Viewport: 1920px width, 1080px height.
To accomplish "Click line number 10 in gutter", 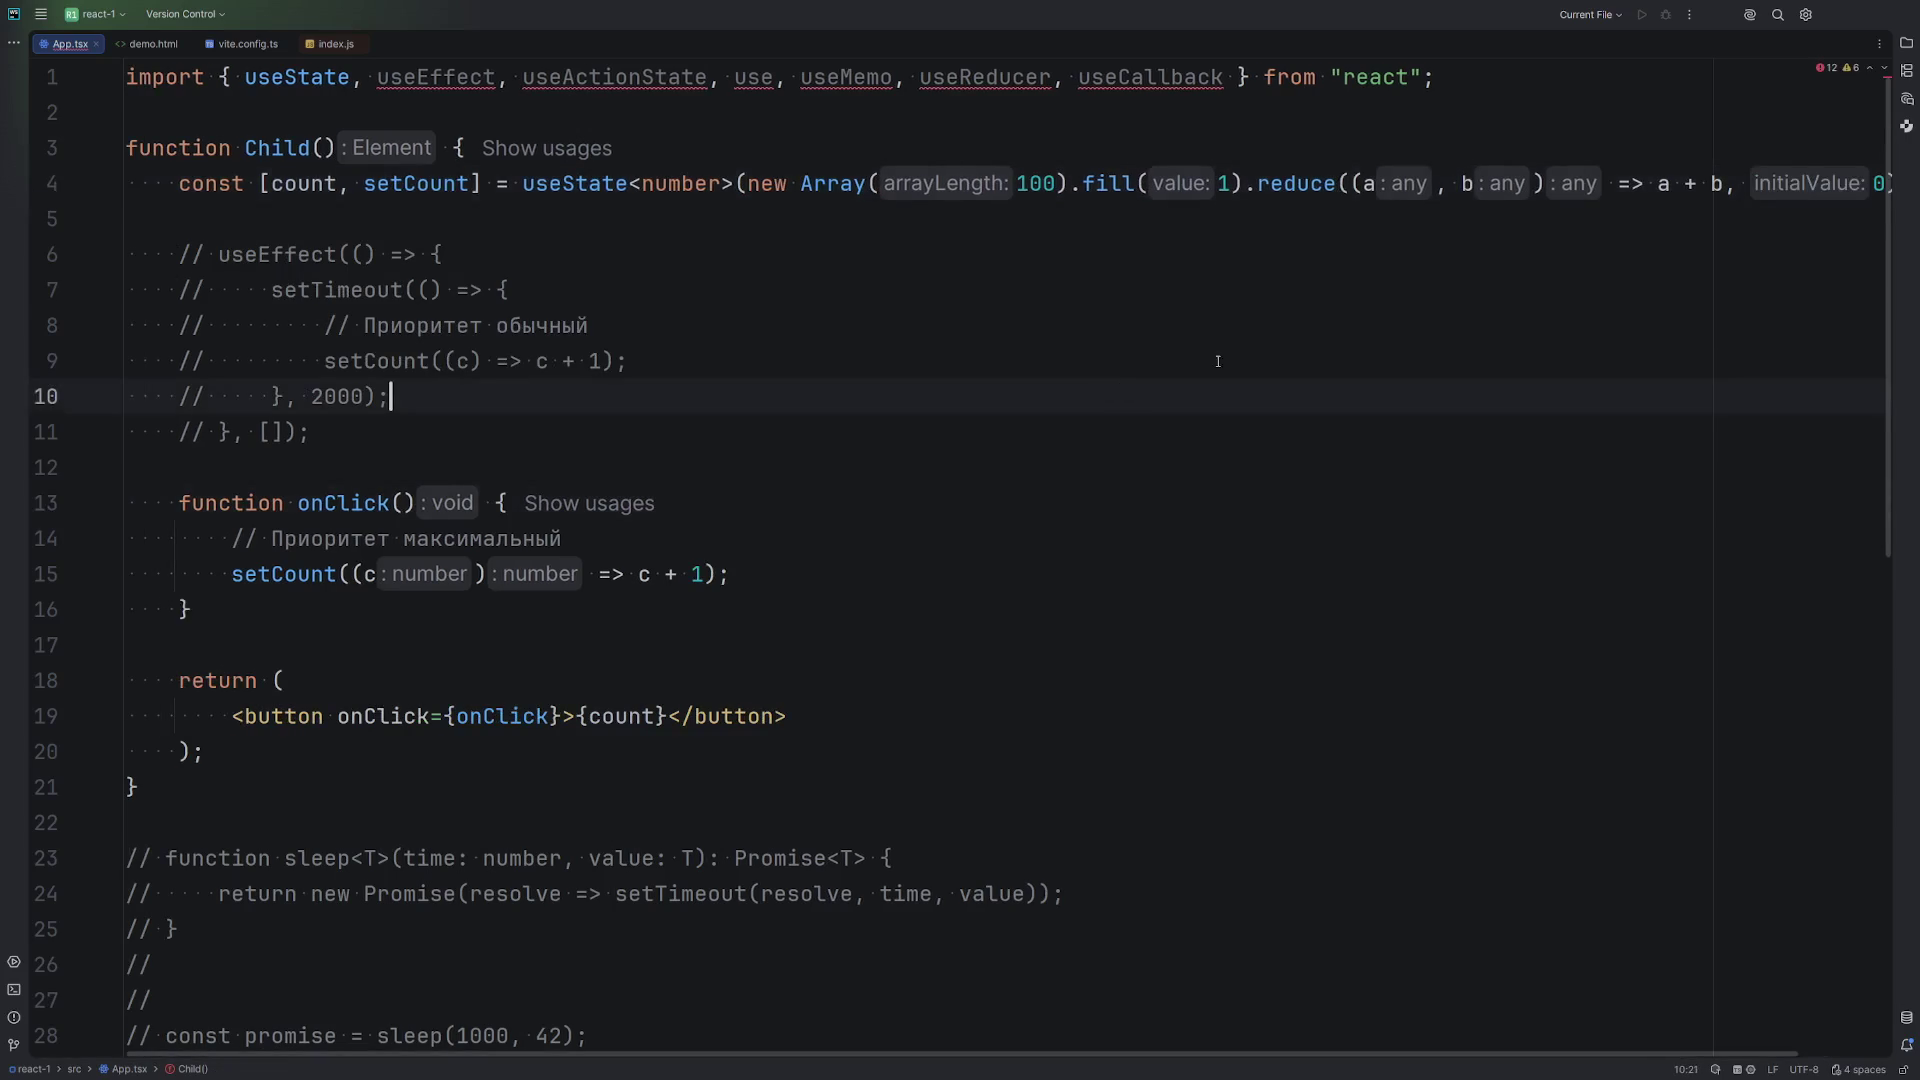I will (x=46, y=397).
